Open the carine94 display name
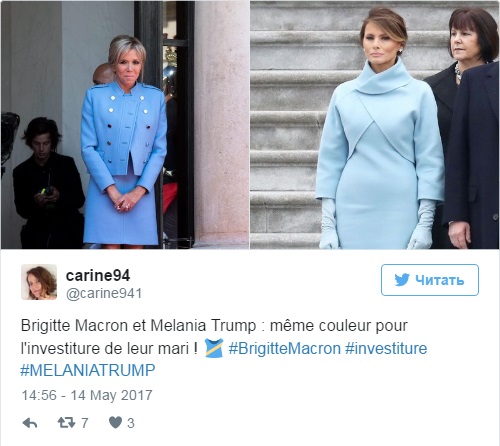500x446 pixels. 98,275
